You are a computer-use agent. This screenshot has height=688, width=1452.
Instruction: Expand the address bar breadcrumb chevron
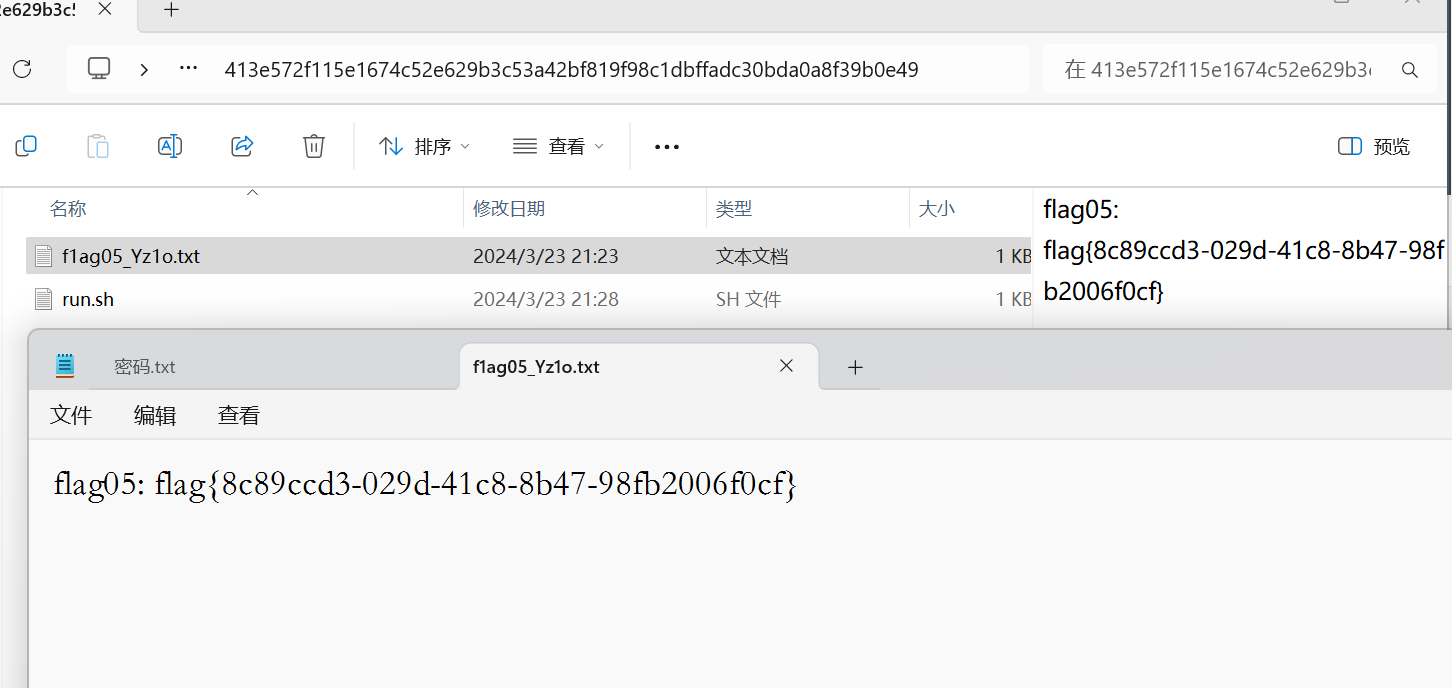[x=145, y=69]
